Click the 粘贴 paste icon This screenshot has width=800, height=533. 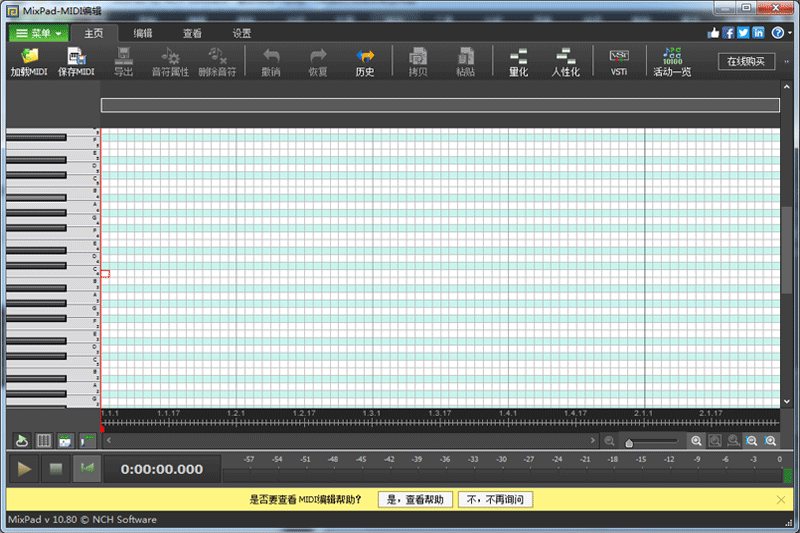(465, 62)
